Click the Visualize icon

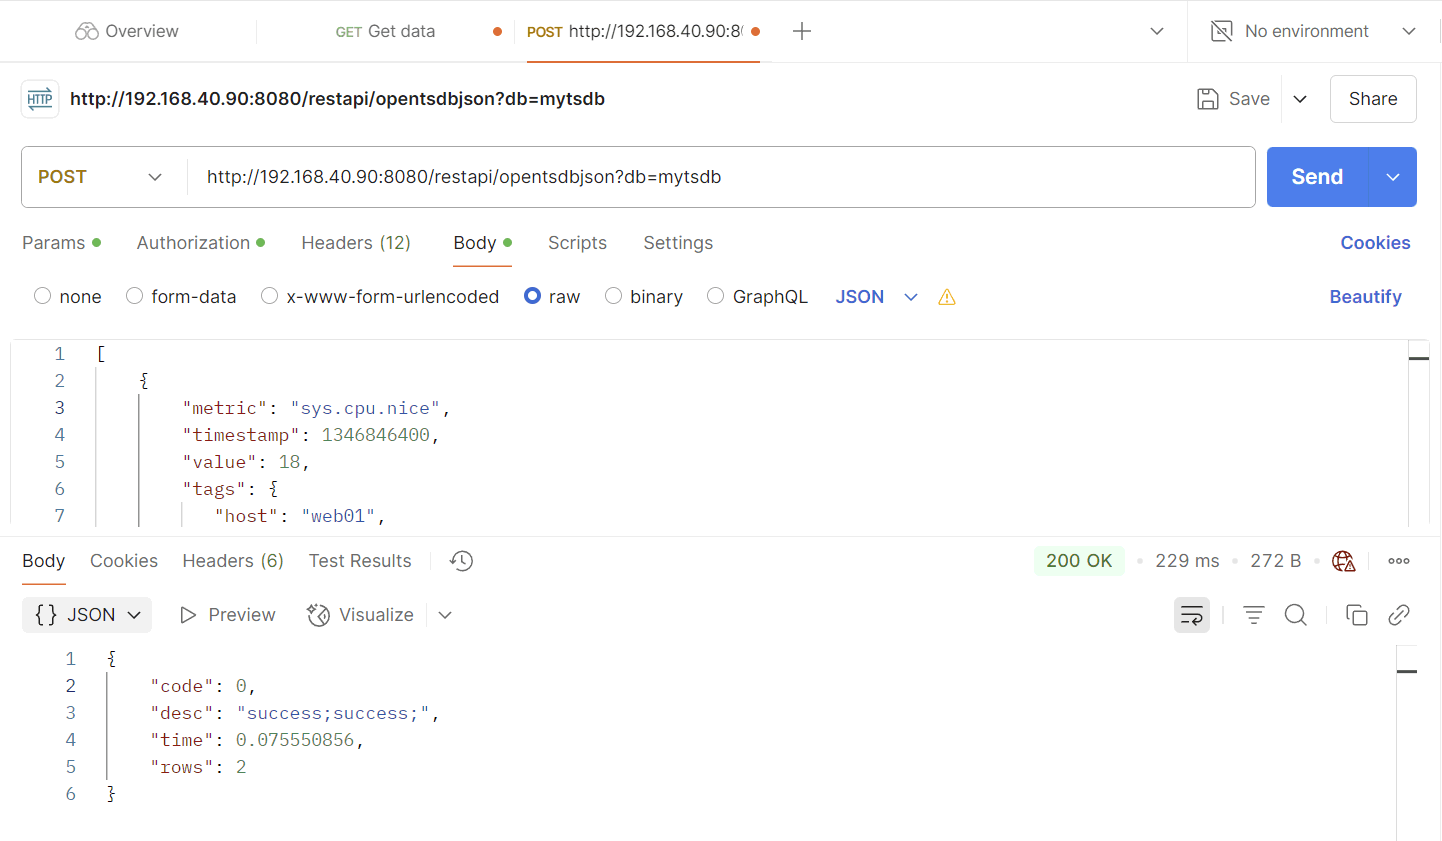[x=318, y=615]
